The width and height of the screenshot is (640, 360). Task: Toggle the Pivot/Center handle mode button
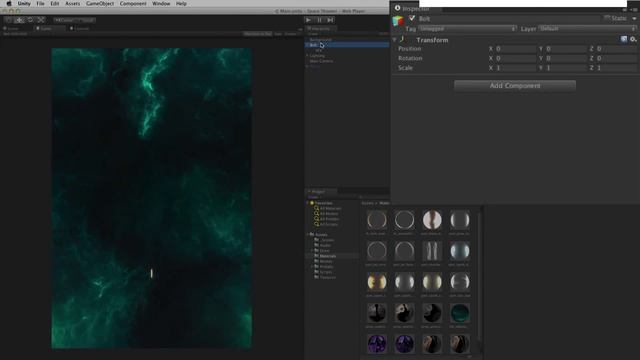click(x=64, y=20)
